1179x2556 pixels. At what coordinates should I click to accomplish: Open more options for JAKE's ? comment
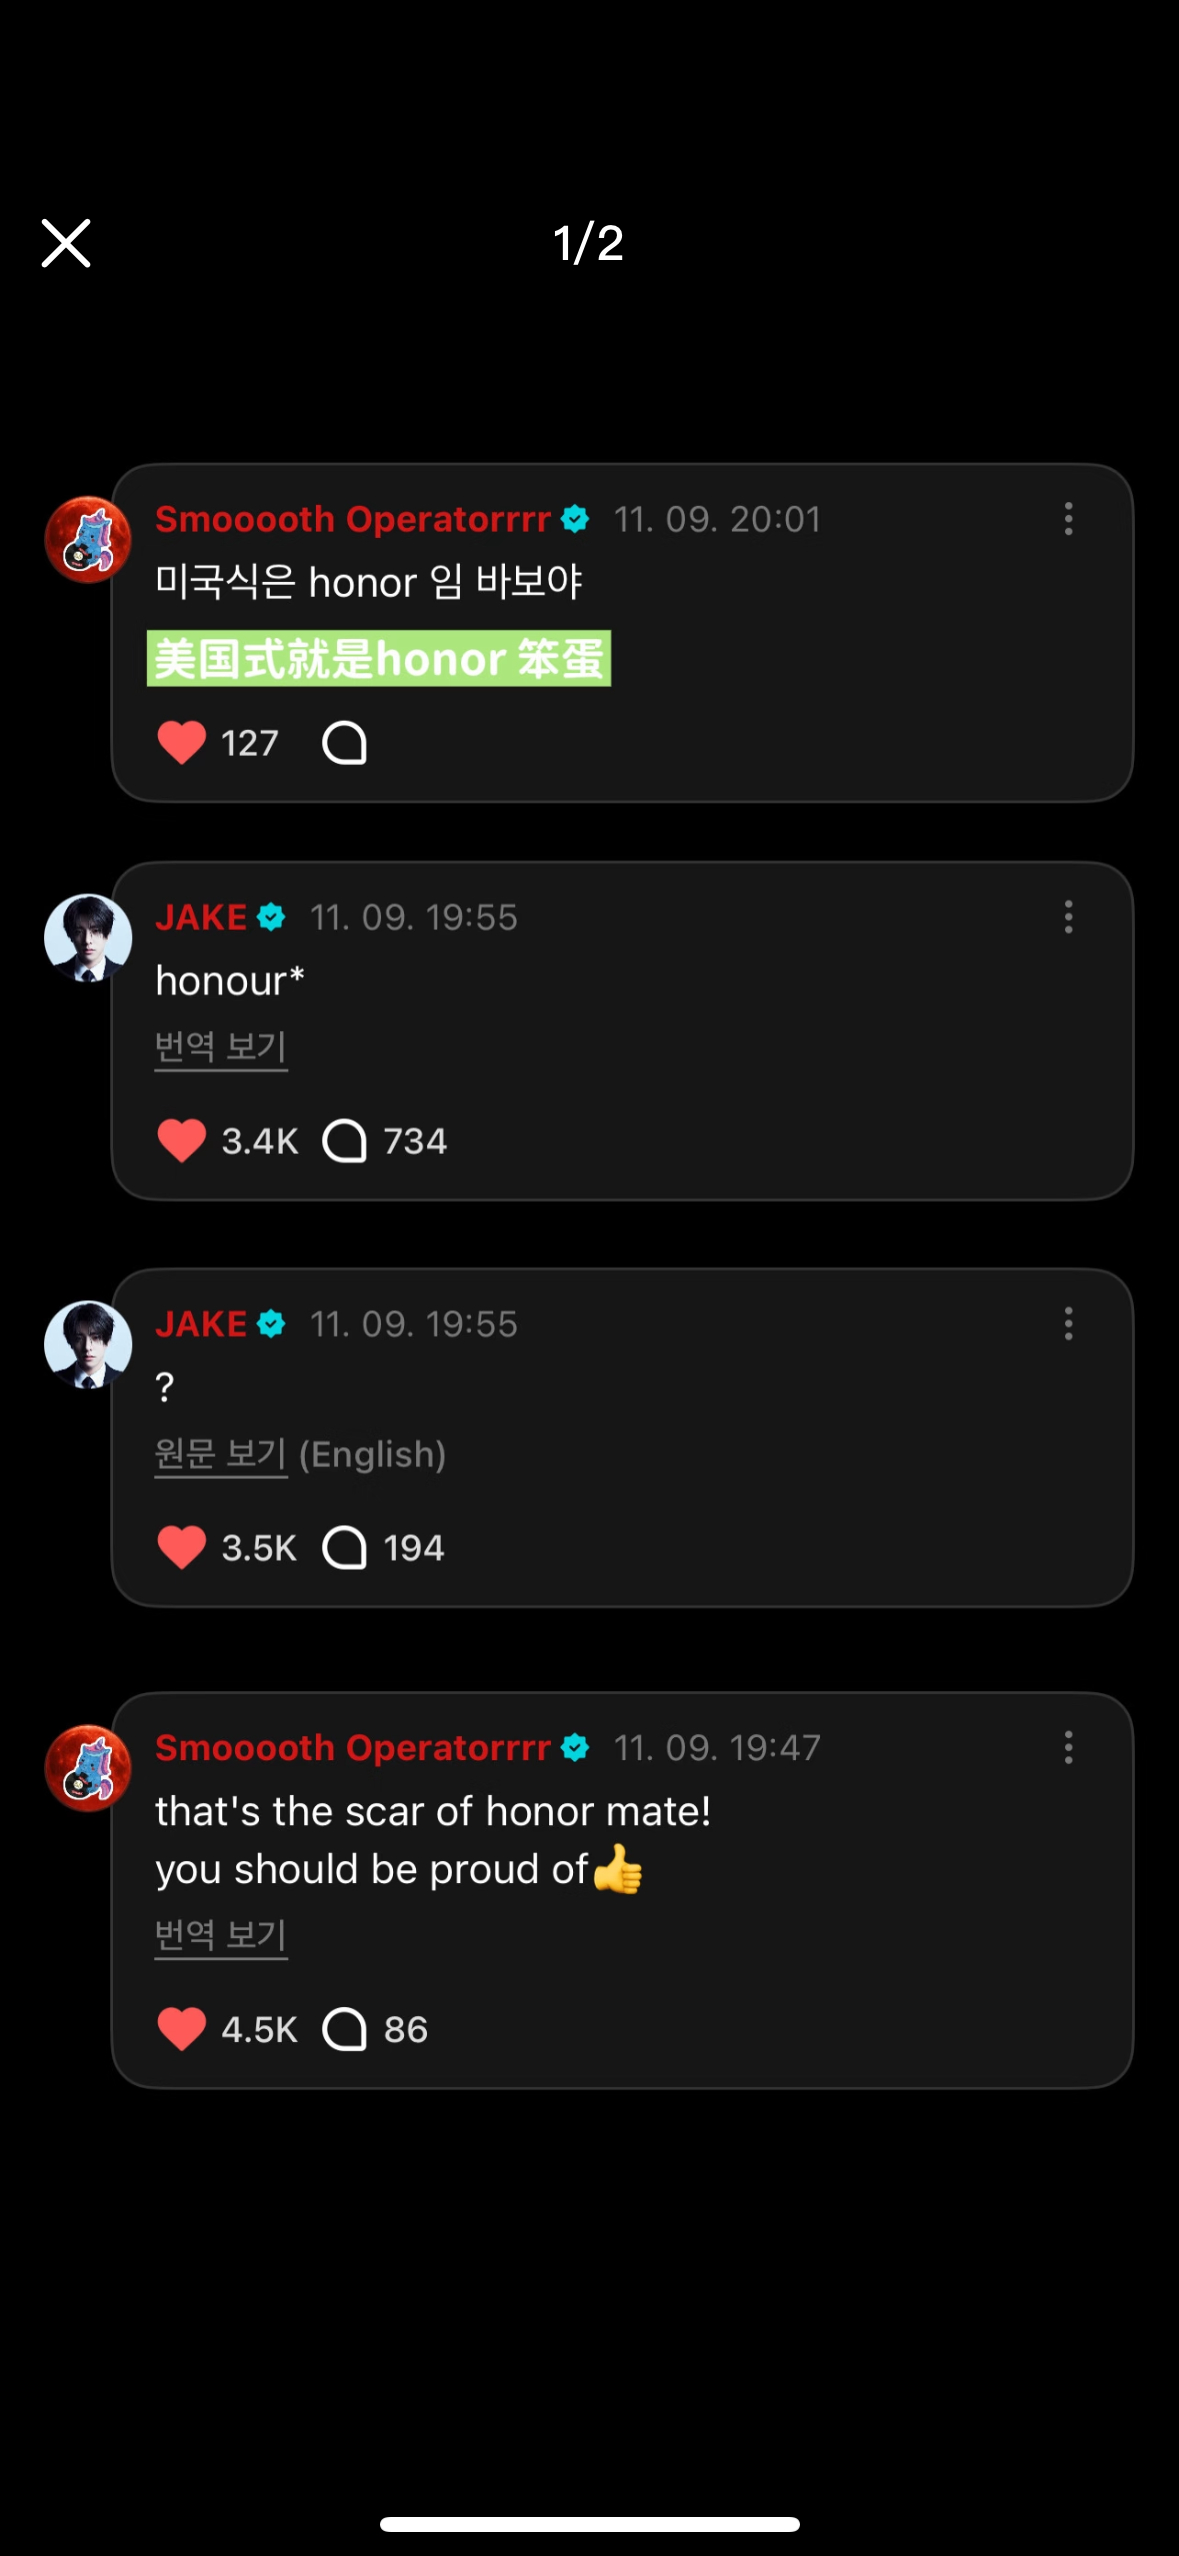point(1068,1324)
